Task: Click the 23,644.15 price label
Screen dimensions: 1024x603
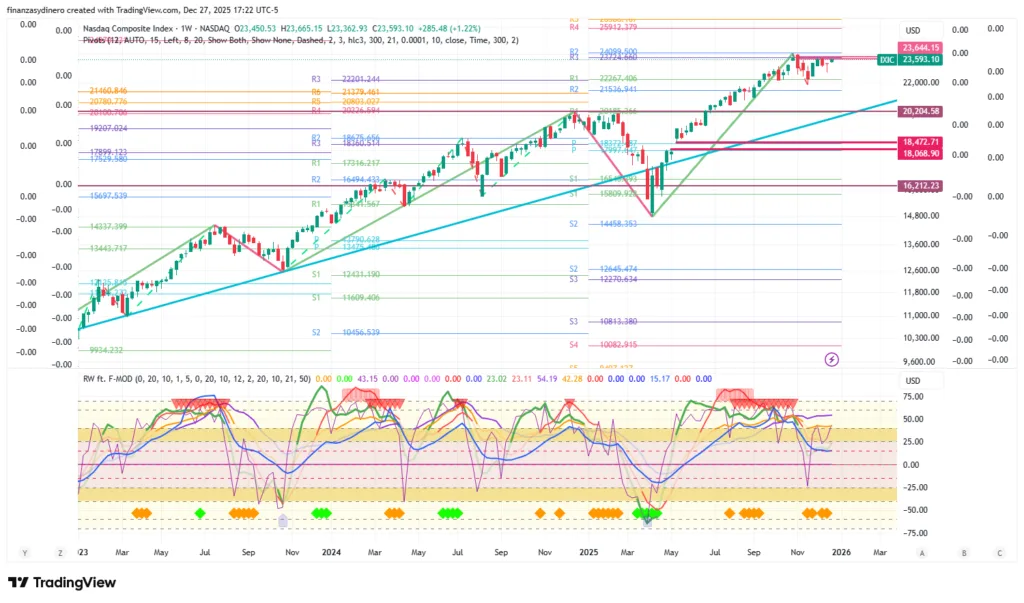Action: (x=921, y=48)
